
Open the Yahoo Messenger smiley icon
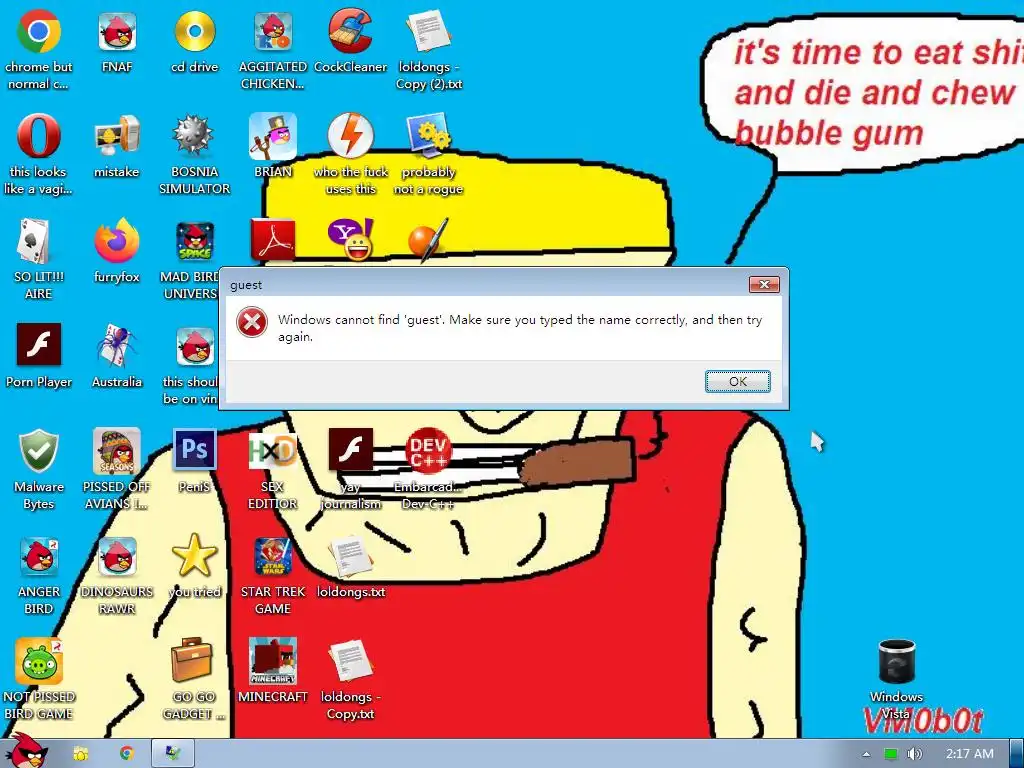(x=351, y=240)
